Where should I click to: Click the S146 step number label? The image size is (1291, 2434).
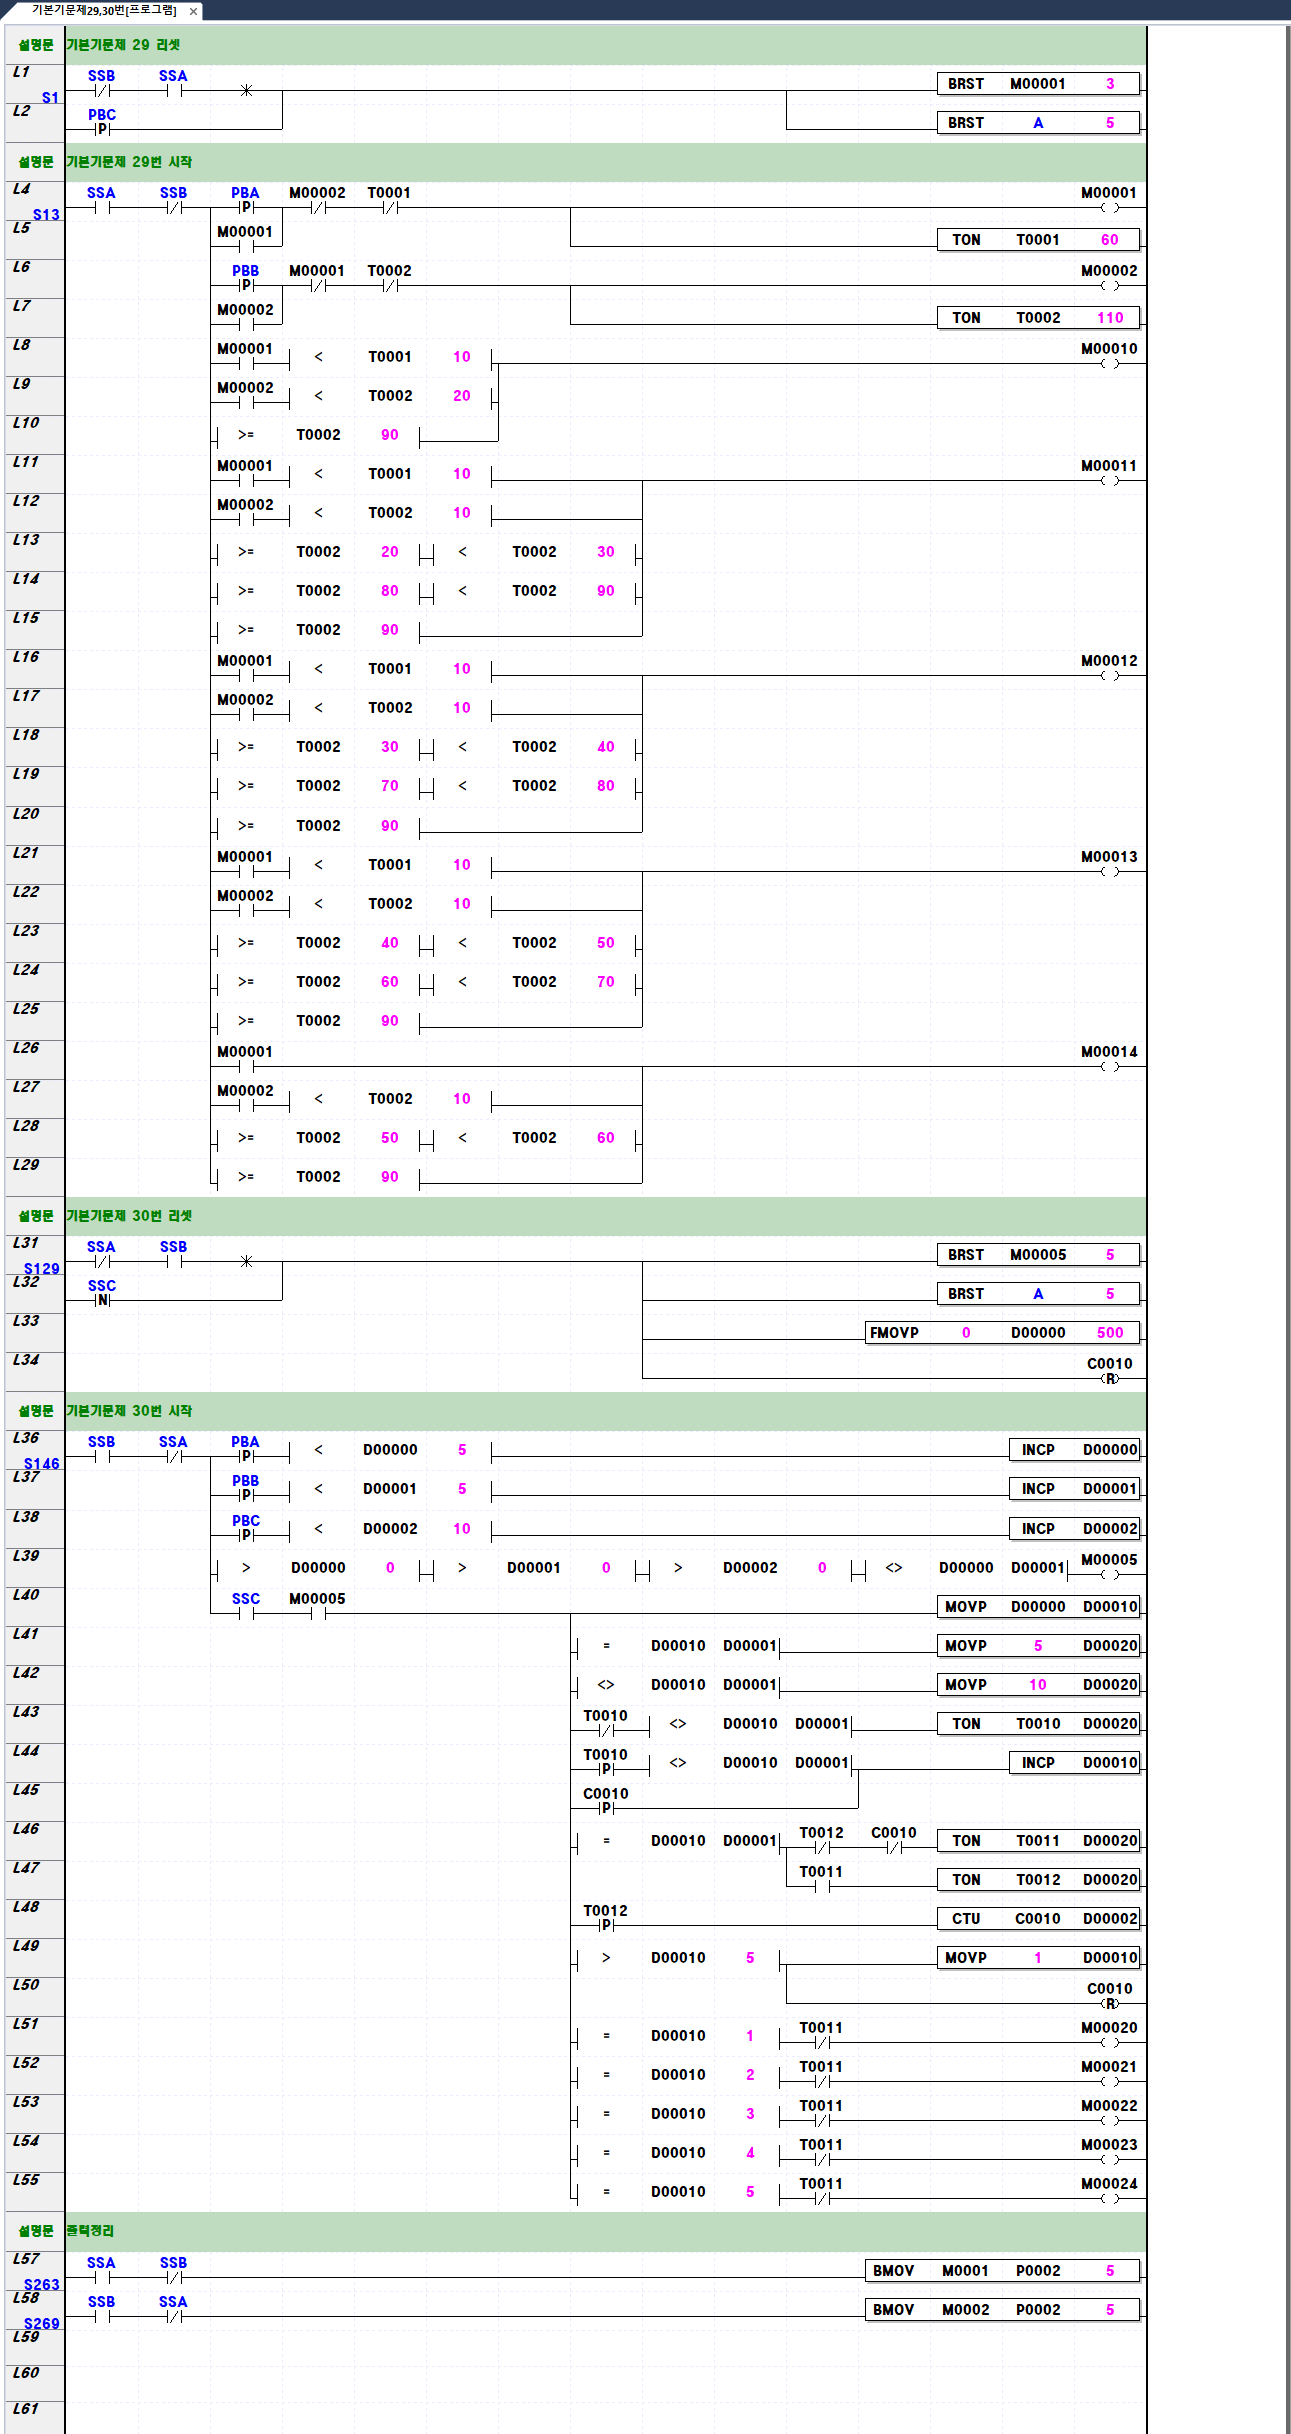(x=42, y=1464)
